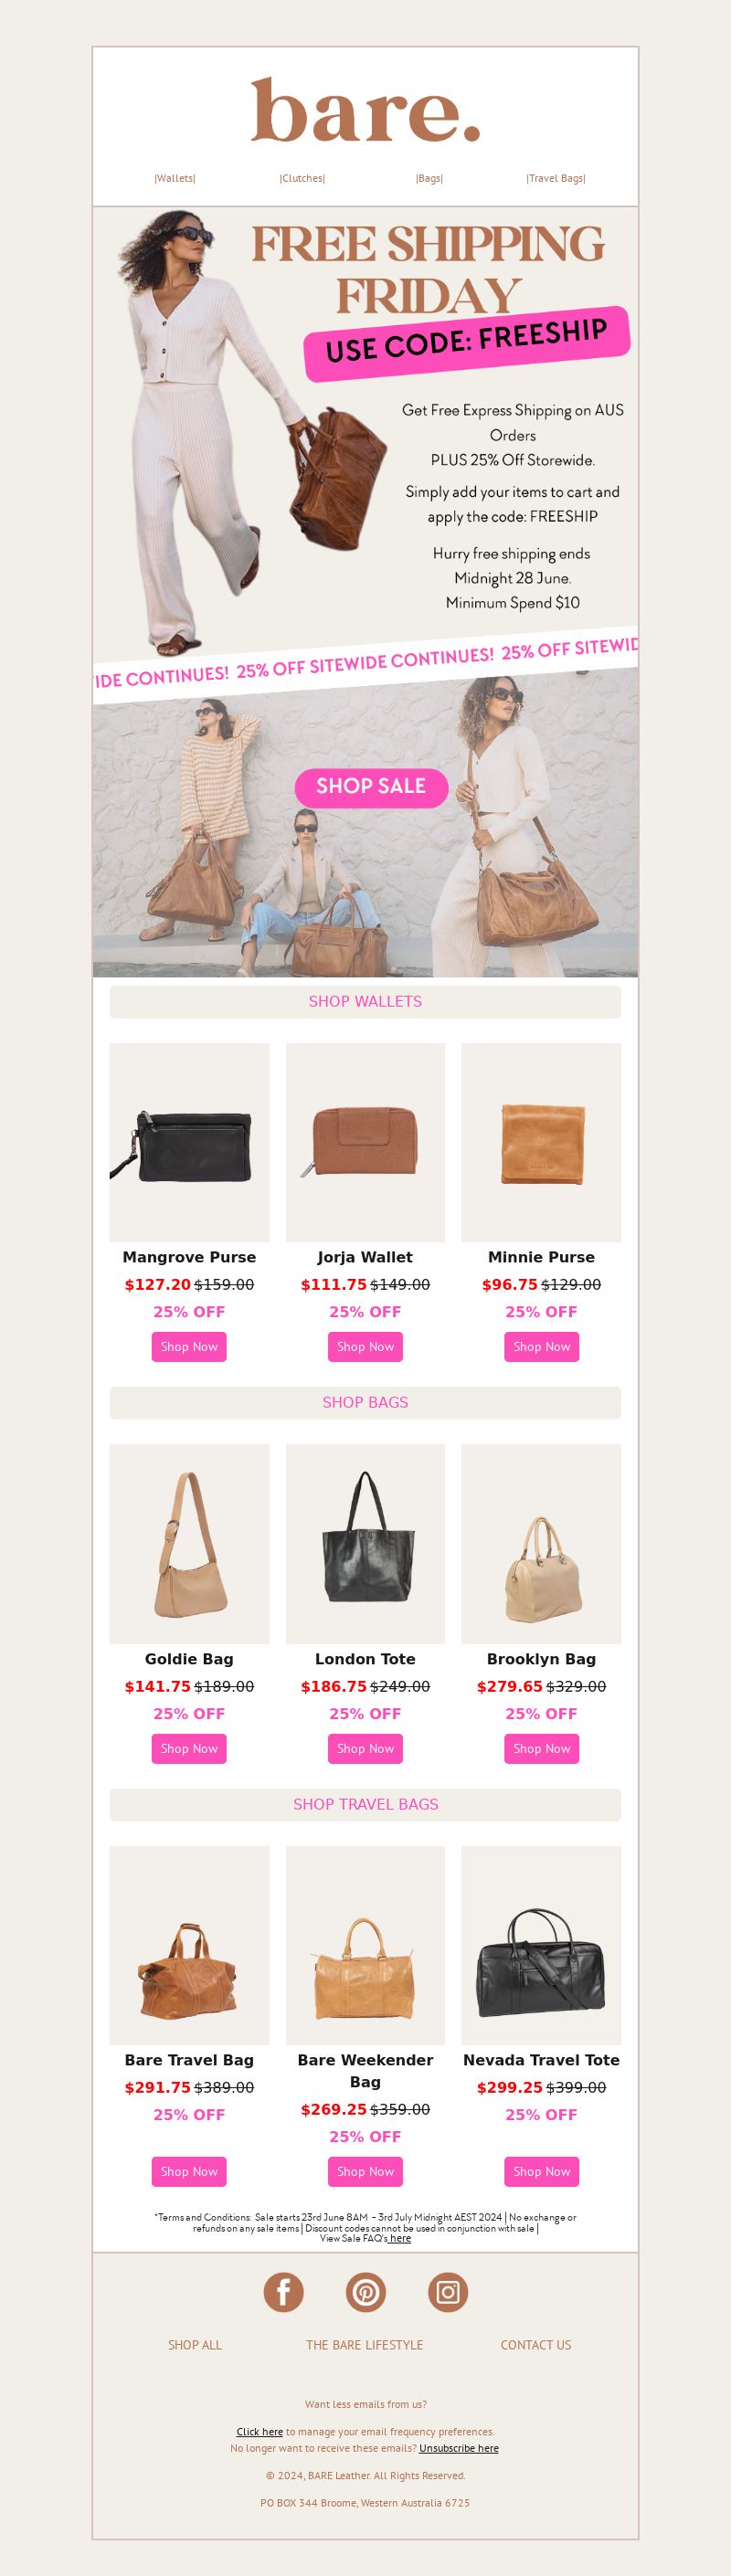Click the SHOP TRAVEL BAGS banner
This screenshot has height=2576, width=731.
pyautogui.click(x=365, y=1804)
